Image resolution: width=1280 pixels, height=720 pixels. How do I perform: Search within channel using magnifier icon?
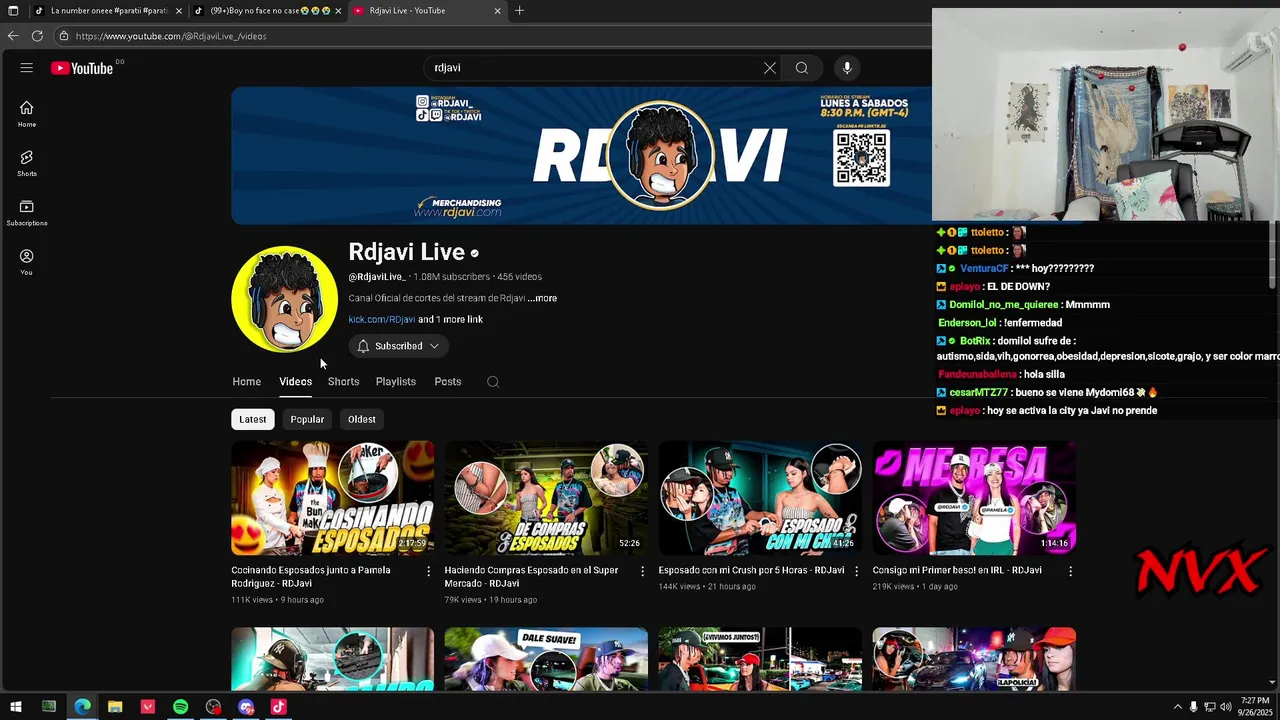(x=493, y=382)
